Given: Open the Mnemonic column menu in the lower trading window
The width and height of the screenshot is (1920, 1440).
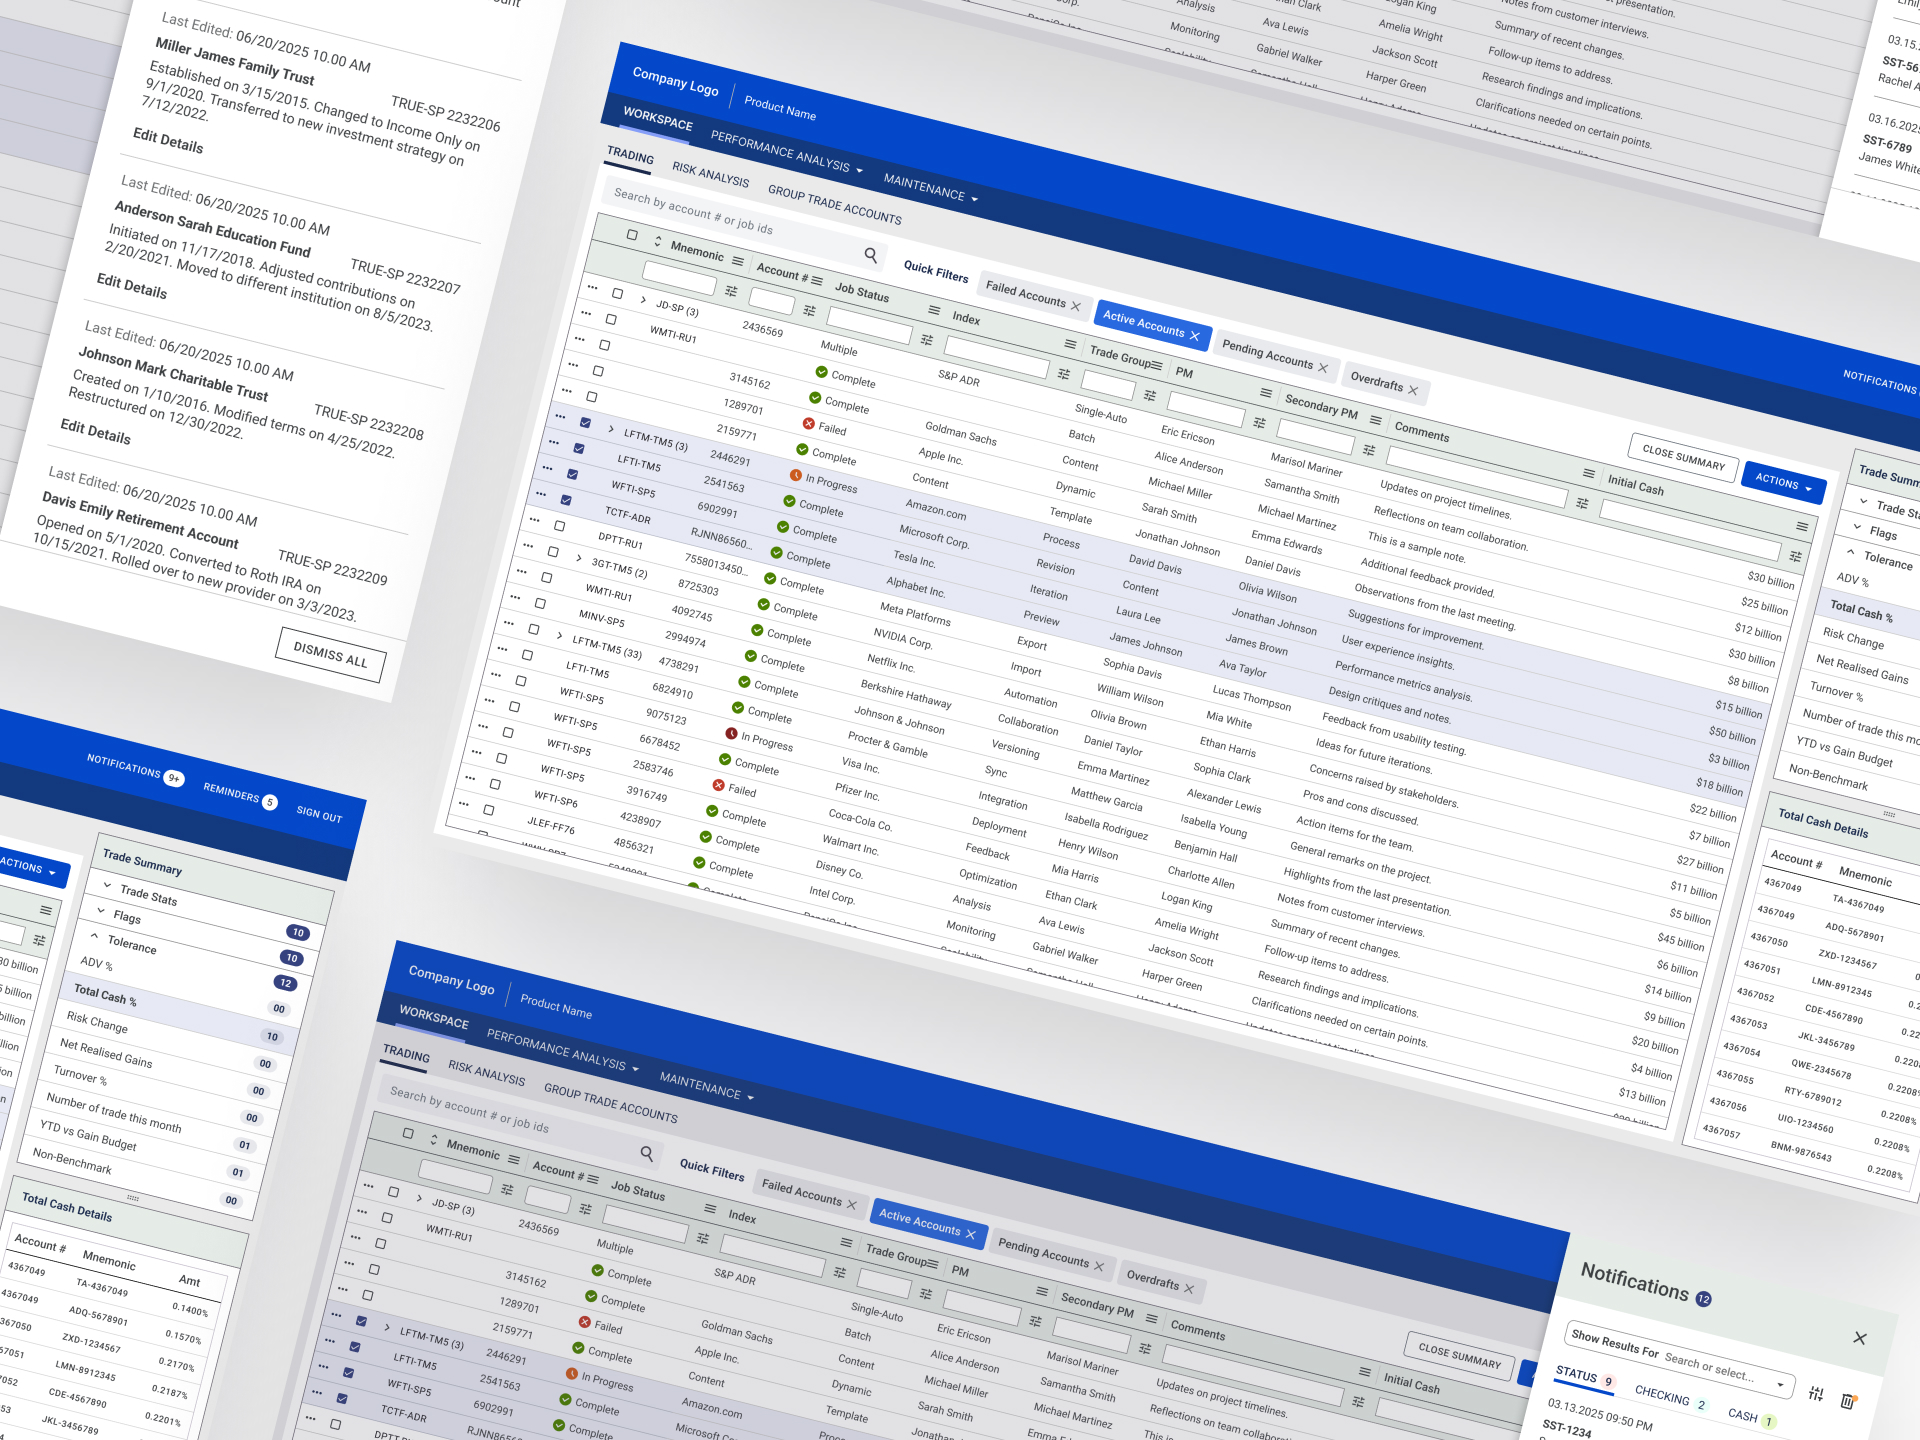Looking at the screenshot, I should (x=514, y=1160).
